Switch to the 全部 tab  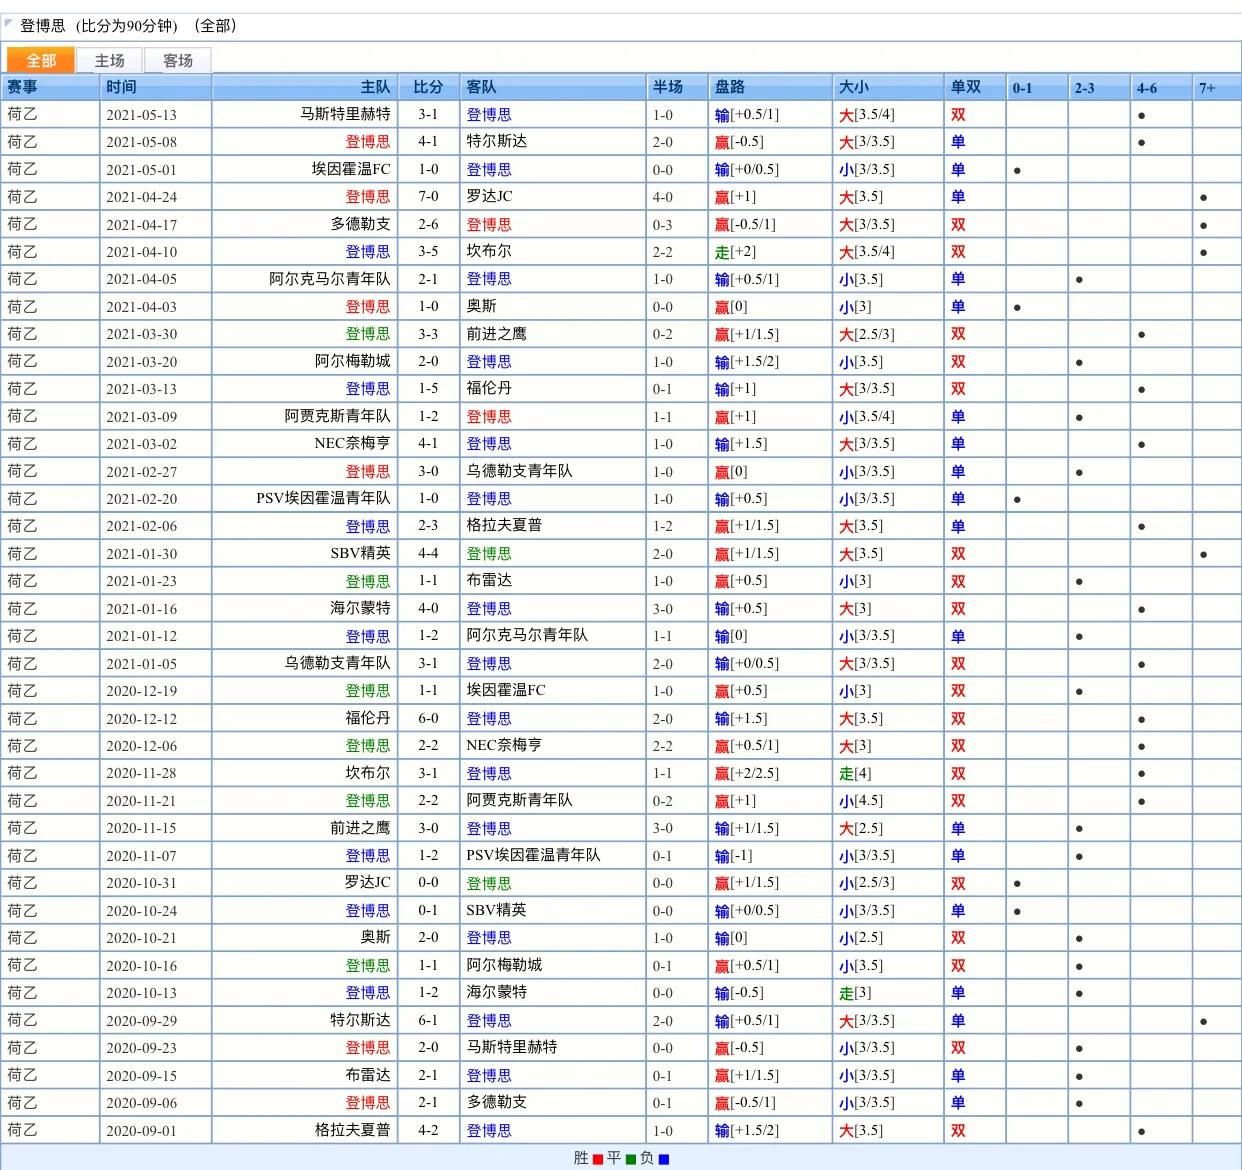[41, 61]
